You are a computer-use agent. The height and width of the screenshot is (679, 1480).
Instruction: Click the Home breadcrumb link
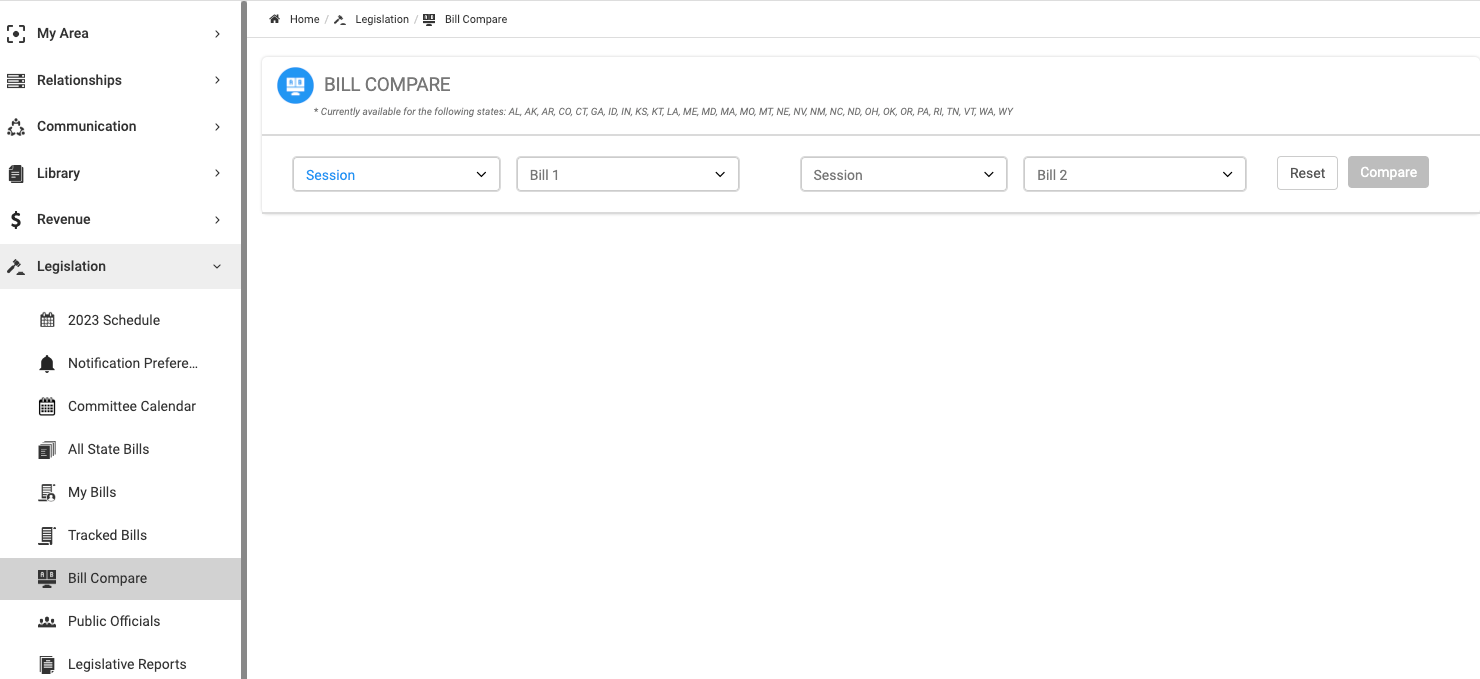305,19
